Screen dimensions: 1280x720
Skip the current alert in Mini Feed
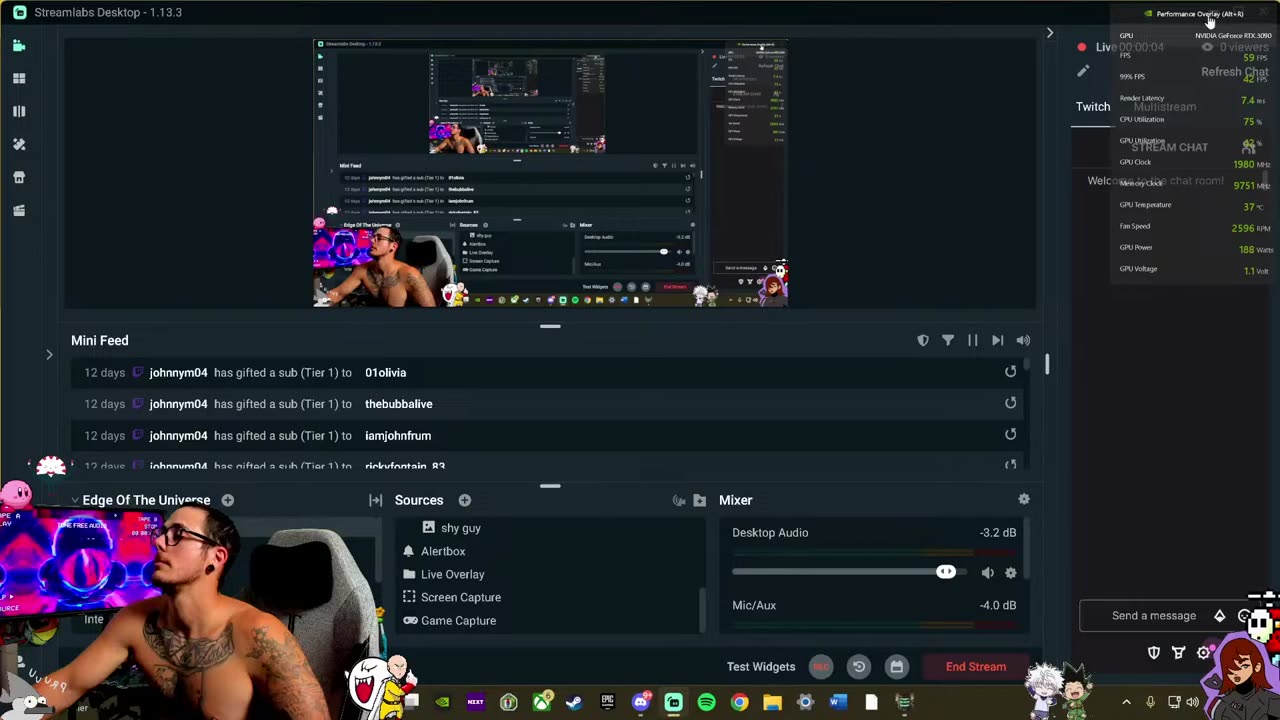tap(997, 340)
